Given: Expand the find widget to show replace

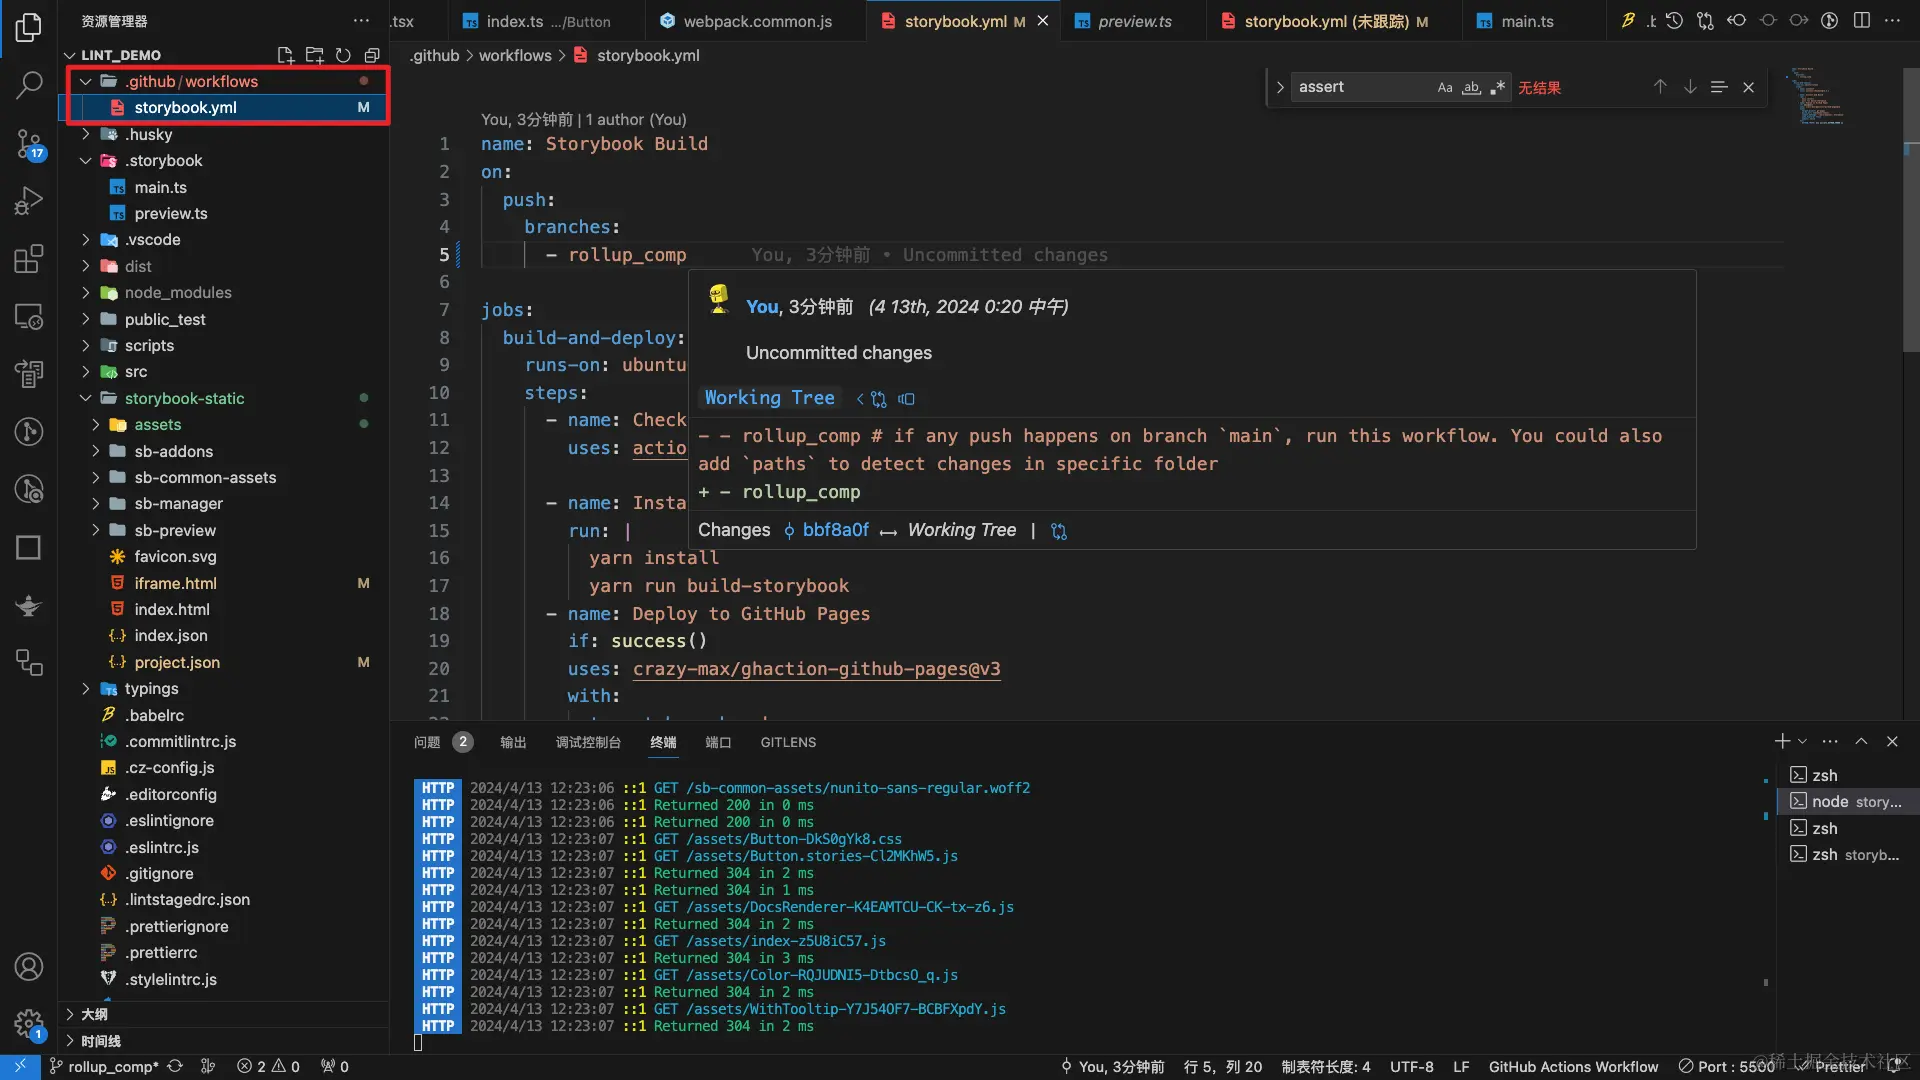Looking at the screenshot, I should tap(1279, 87).
